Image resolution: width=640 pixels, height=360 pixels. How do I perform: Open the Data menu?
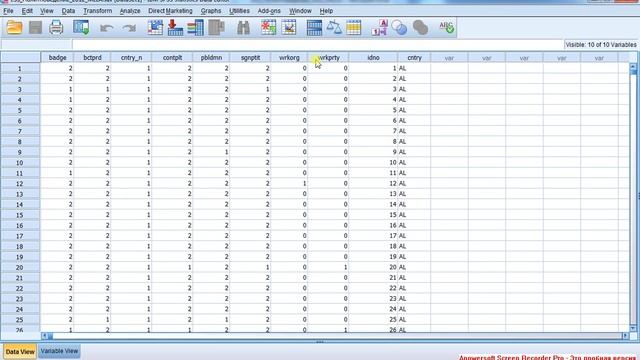point(68,11)
